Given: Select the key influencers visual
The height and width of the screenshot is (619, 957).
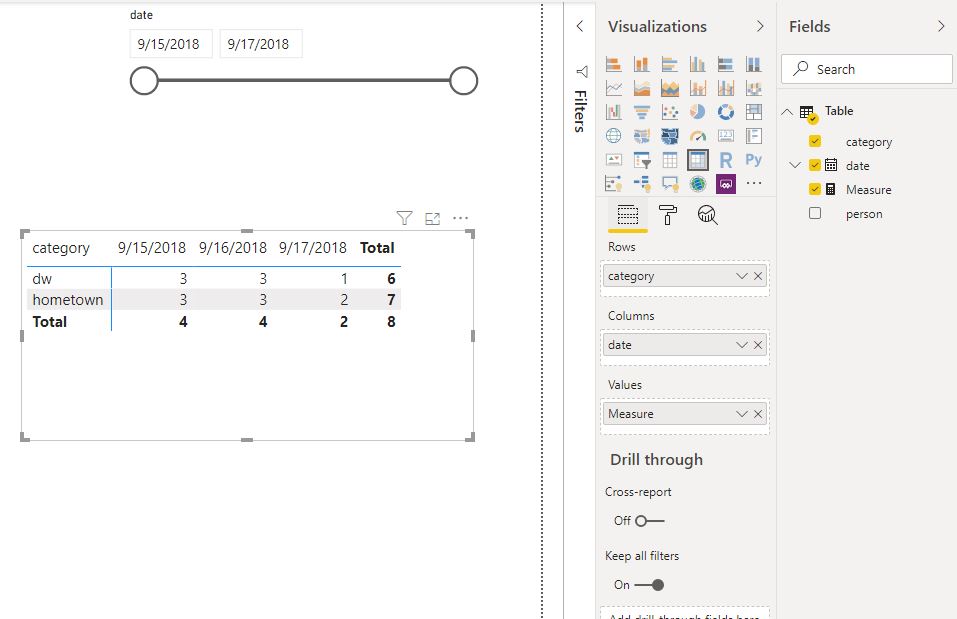Looking at the screenshot, I should [613, 183].
